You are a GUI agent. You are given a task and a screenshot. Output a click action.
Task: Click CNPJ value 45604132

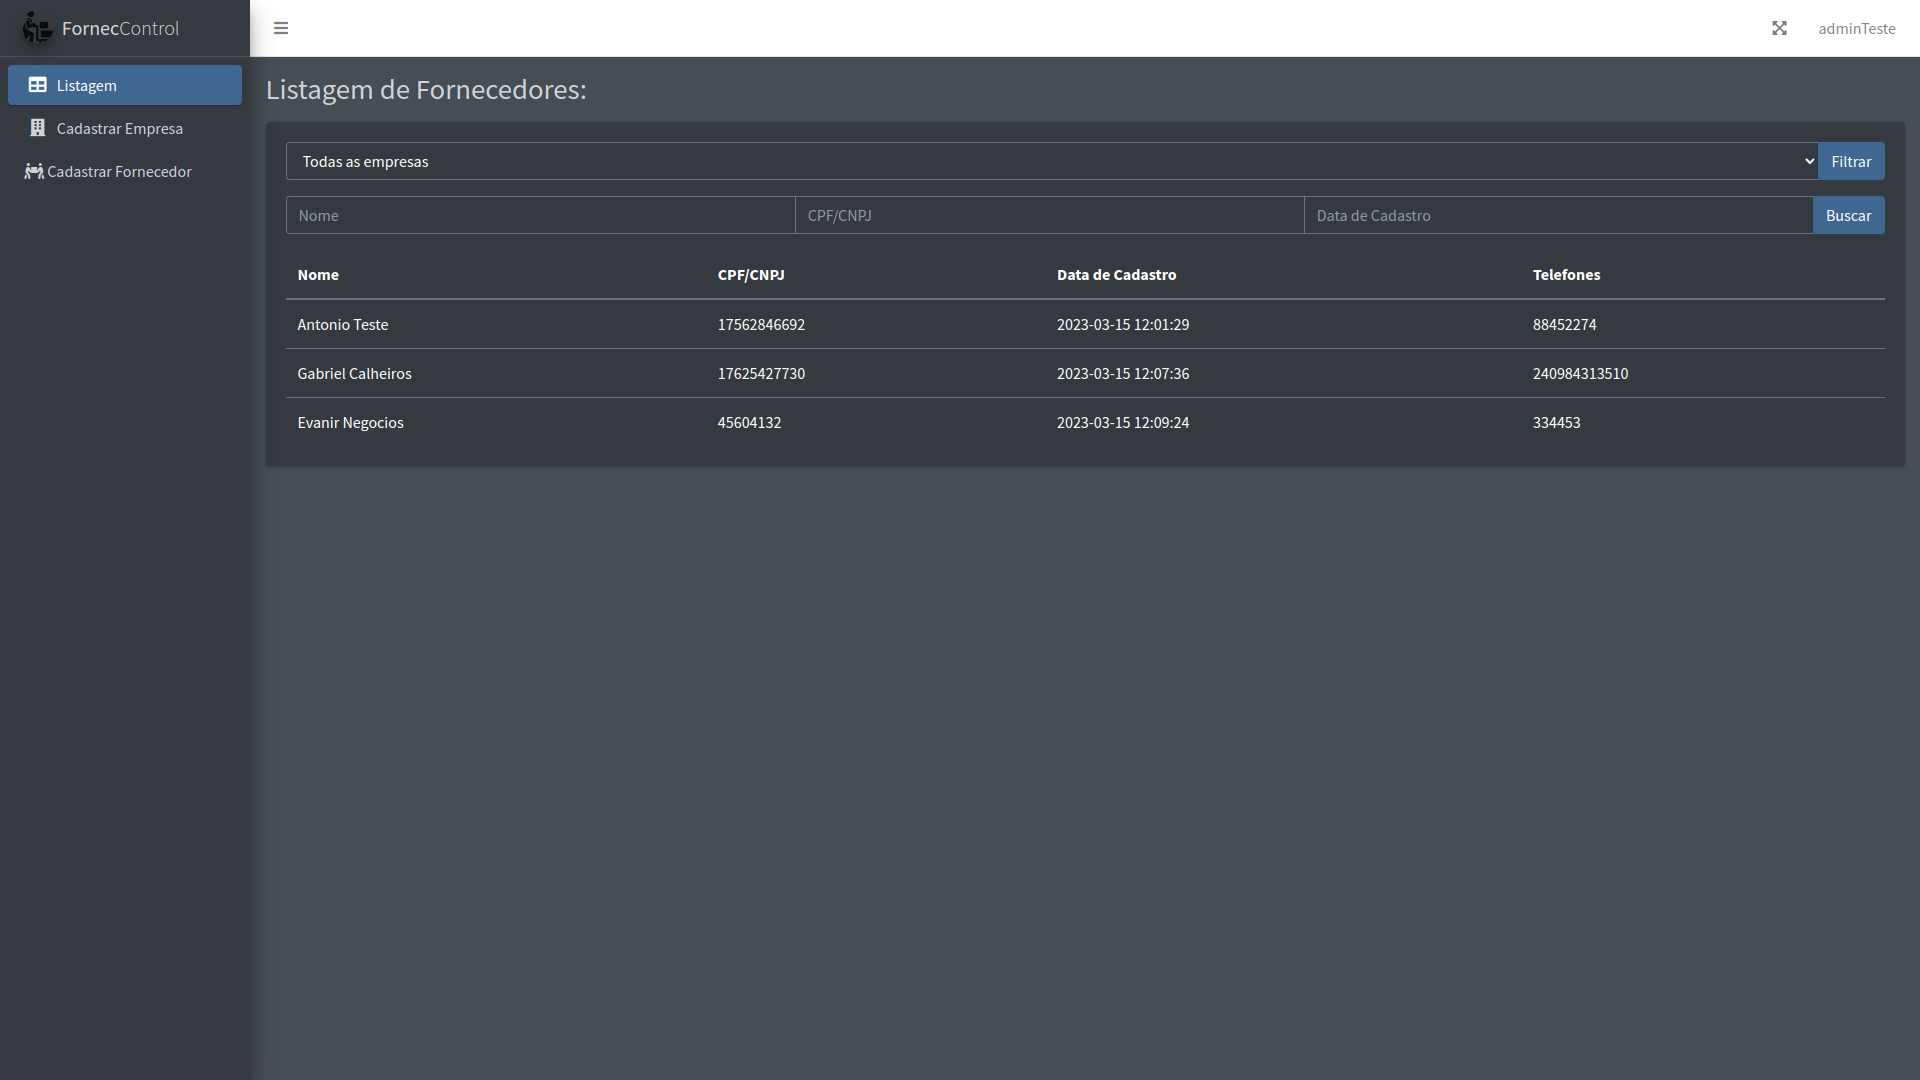click(x=749, y=422)
